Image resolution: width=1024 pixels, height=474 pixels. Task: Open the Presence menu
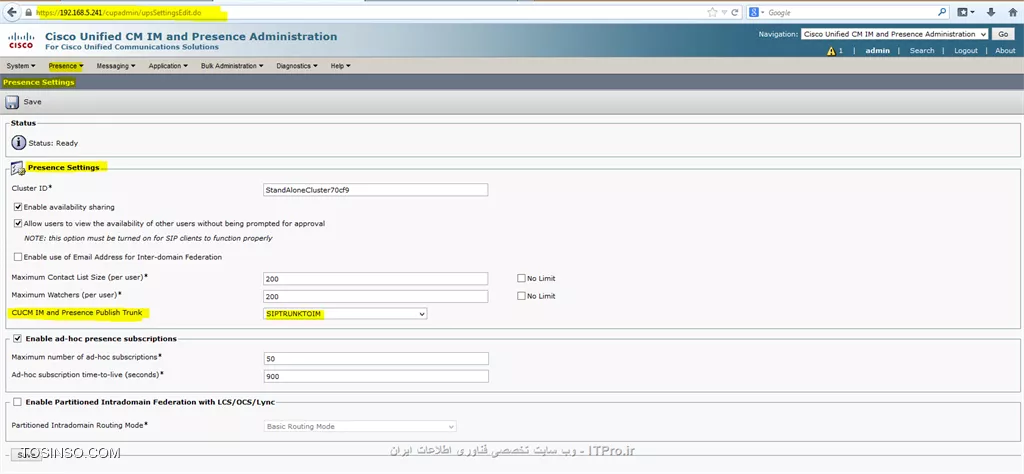click(66, 66)
